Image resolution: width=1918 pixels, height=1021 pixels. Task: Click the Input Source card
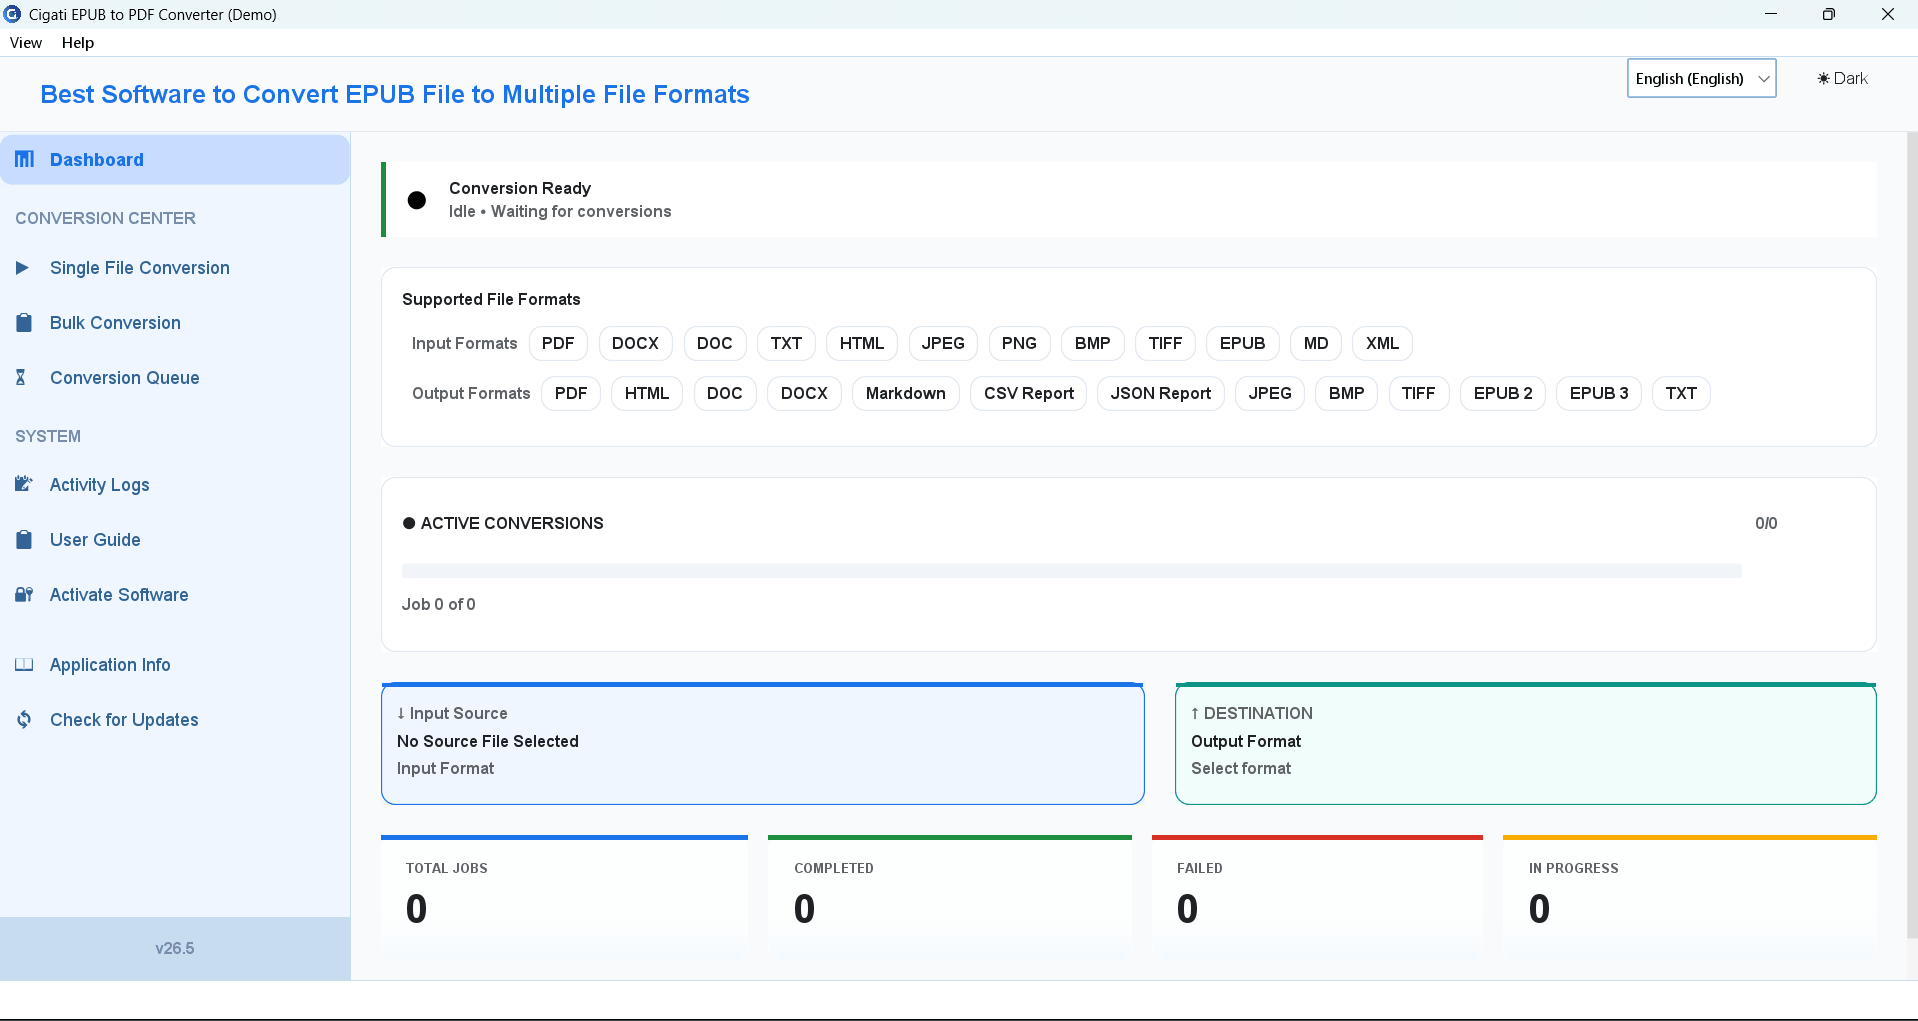pos(762,743)
